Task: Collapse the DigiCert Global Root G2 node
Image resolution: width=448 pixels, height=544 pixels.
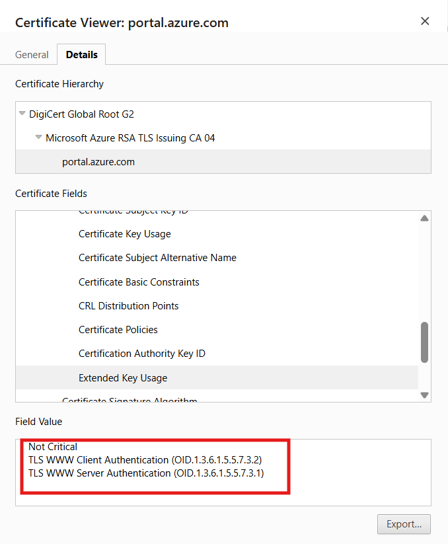Action: 22,113
